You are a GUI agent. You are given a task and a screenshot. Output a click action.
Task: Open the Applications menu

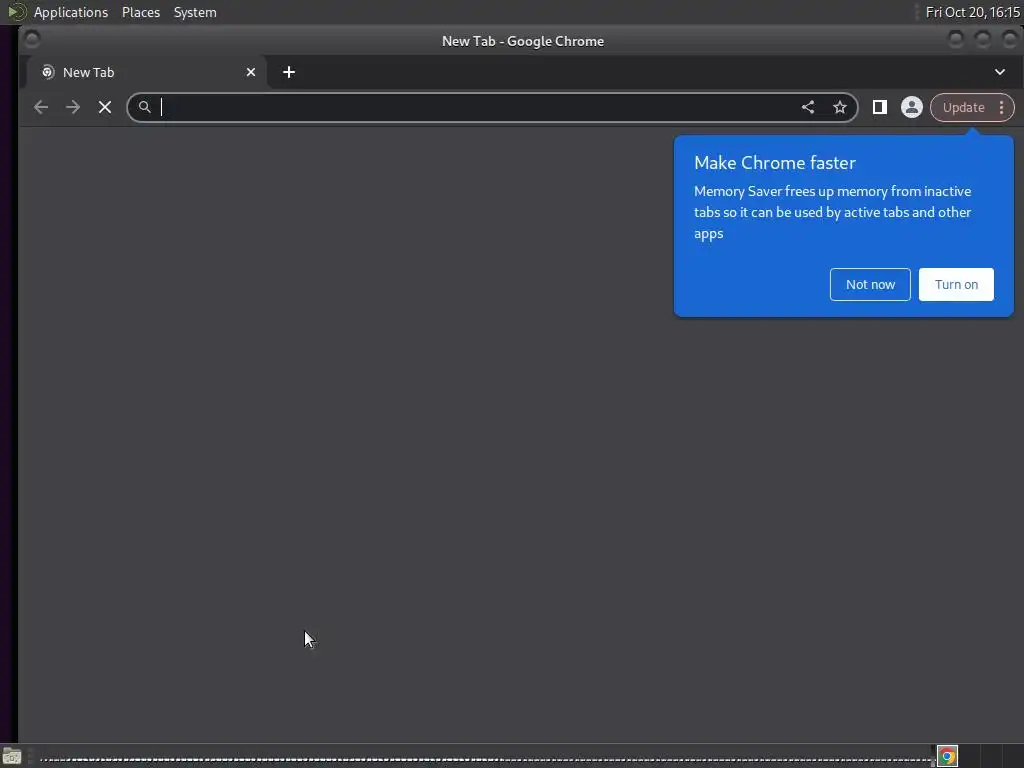tap(71, 12)
